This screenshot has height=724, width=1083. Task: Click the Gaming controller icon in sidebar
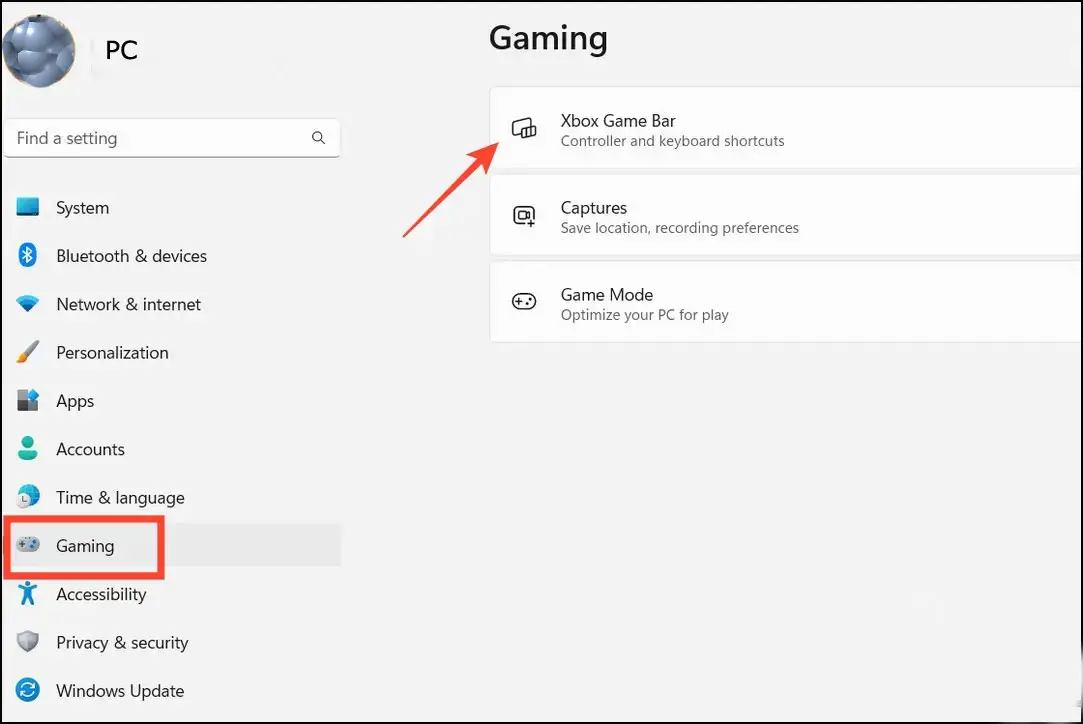pos(28,545)
